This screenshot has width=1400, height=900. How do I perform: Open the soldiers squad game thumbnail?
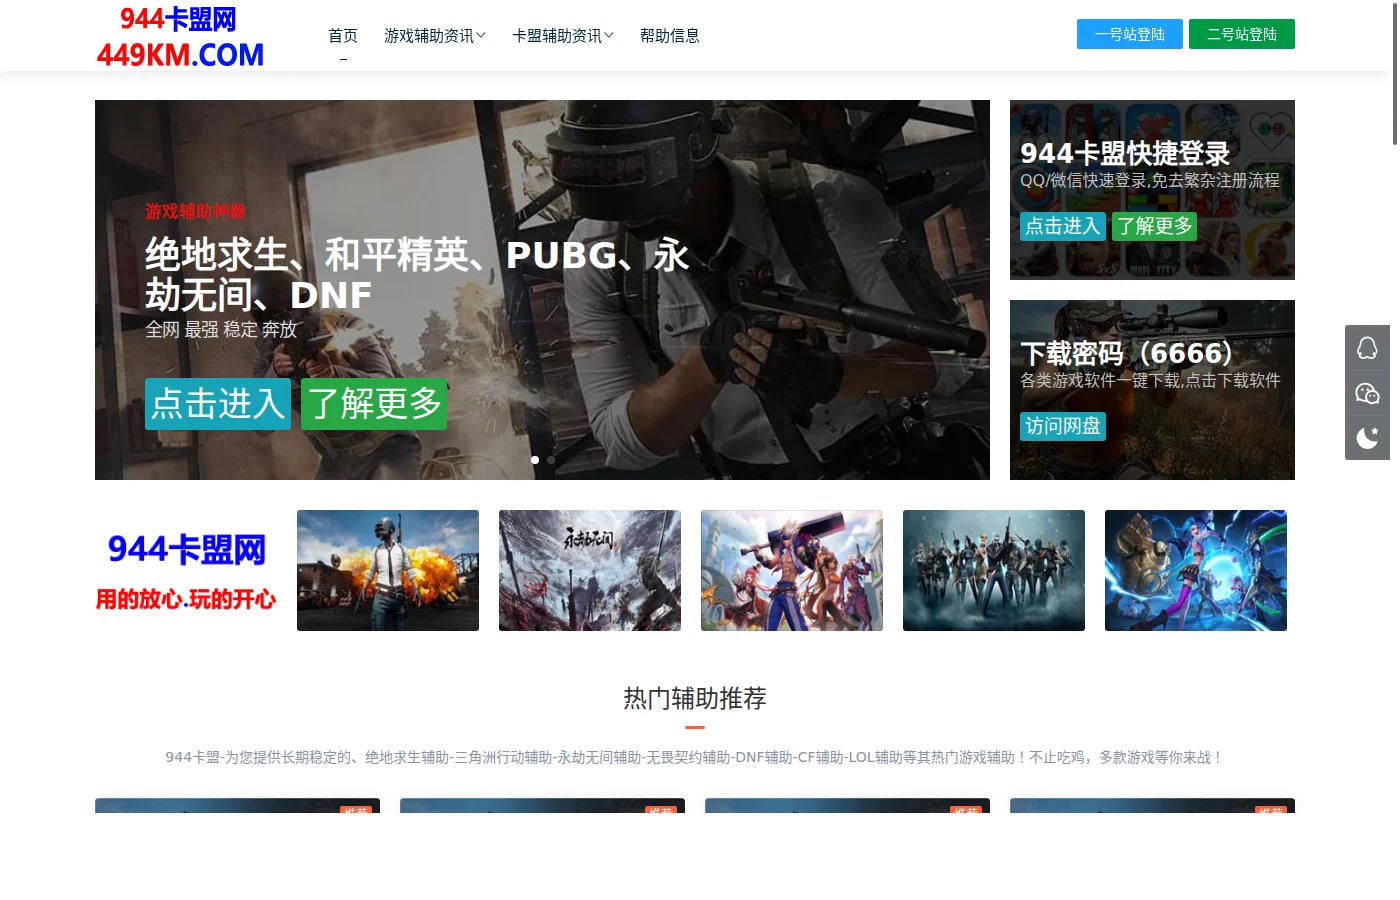994,571
